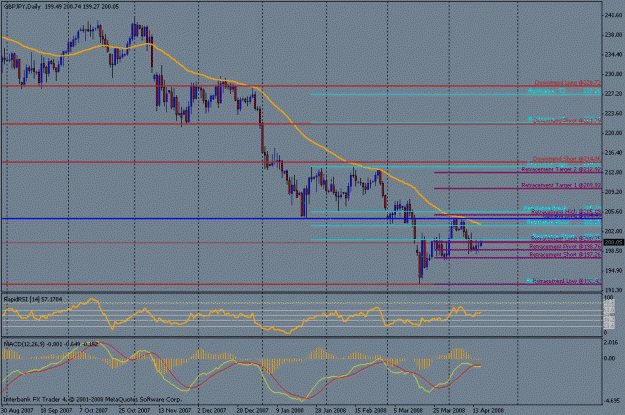Click the 25 Oct 2007 date label
The width and height of the screenshot is (625, 415).
[134, 410]
